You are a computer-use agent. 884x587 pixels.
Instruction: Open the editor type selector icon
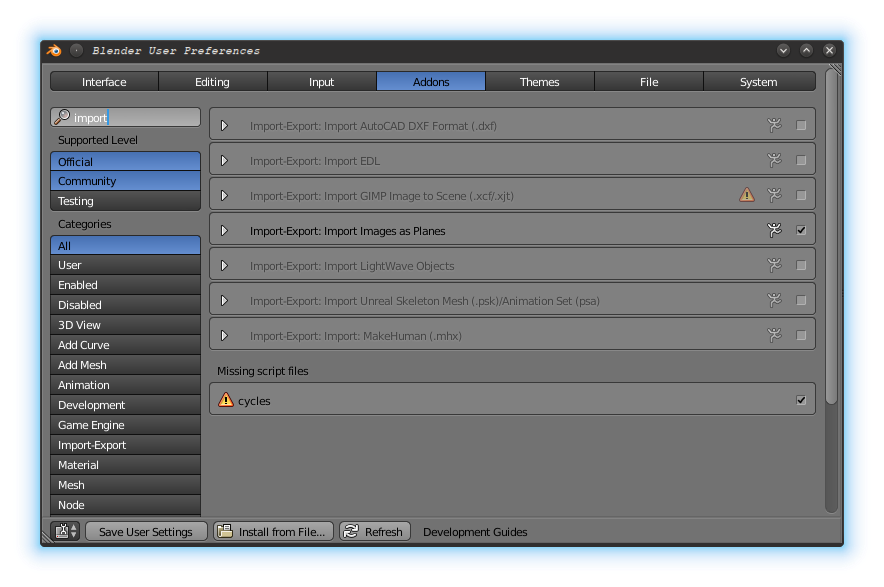pos(65,531)
